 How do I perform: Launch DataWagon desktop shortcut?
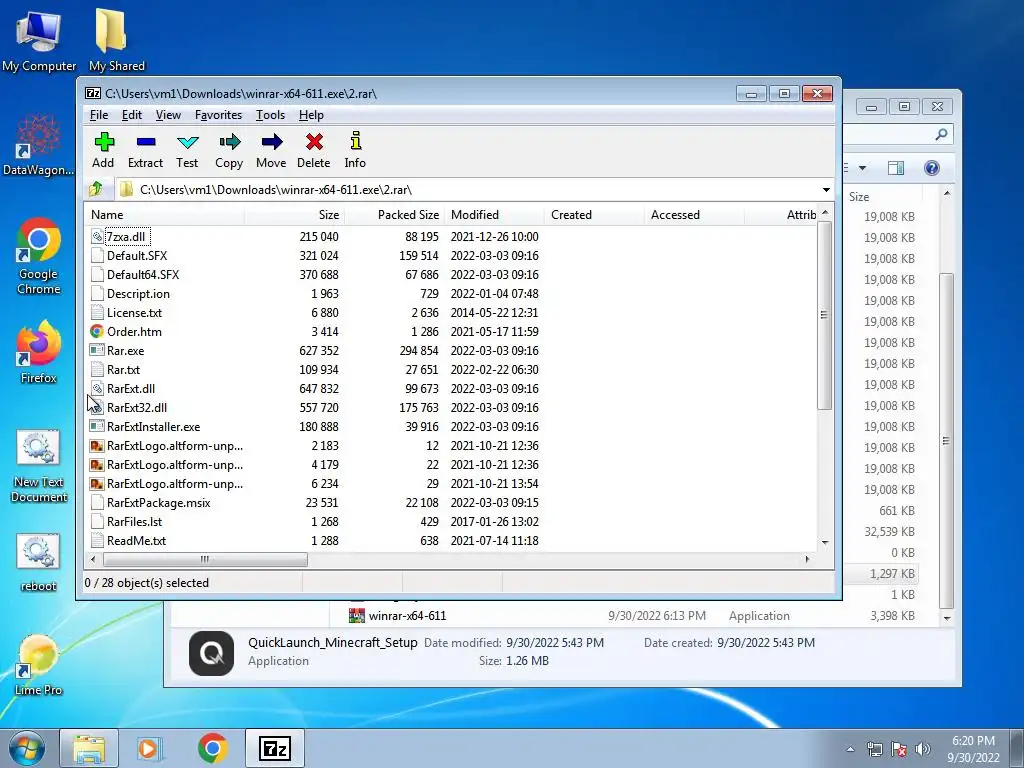coord(39,145)
